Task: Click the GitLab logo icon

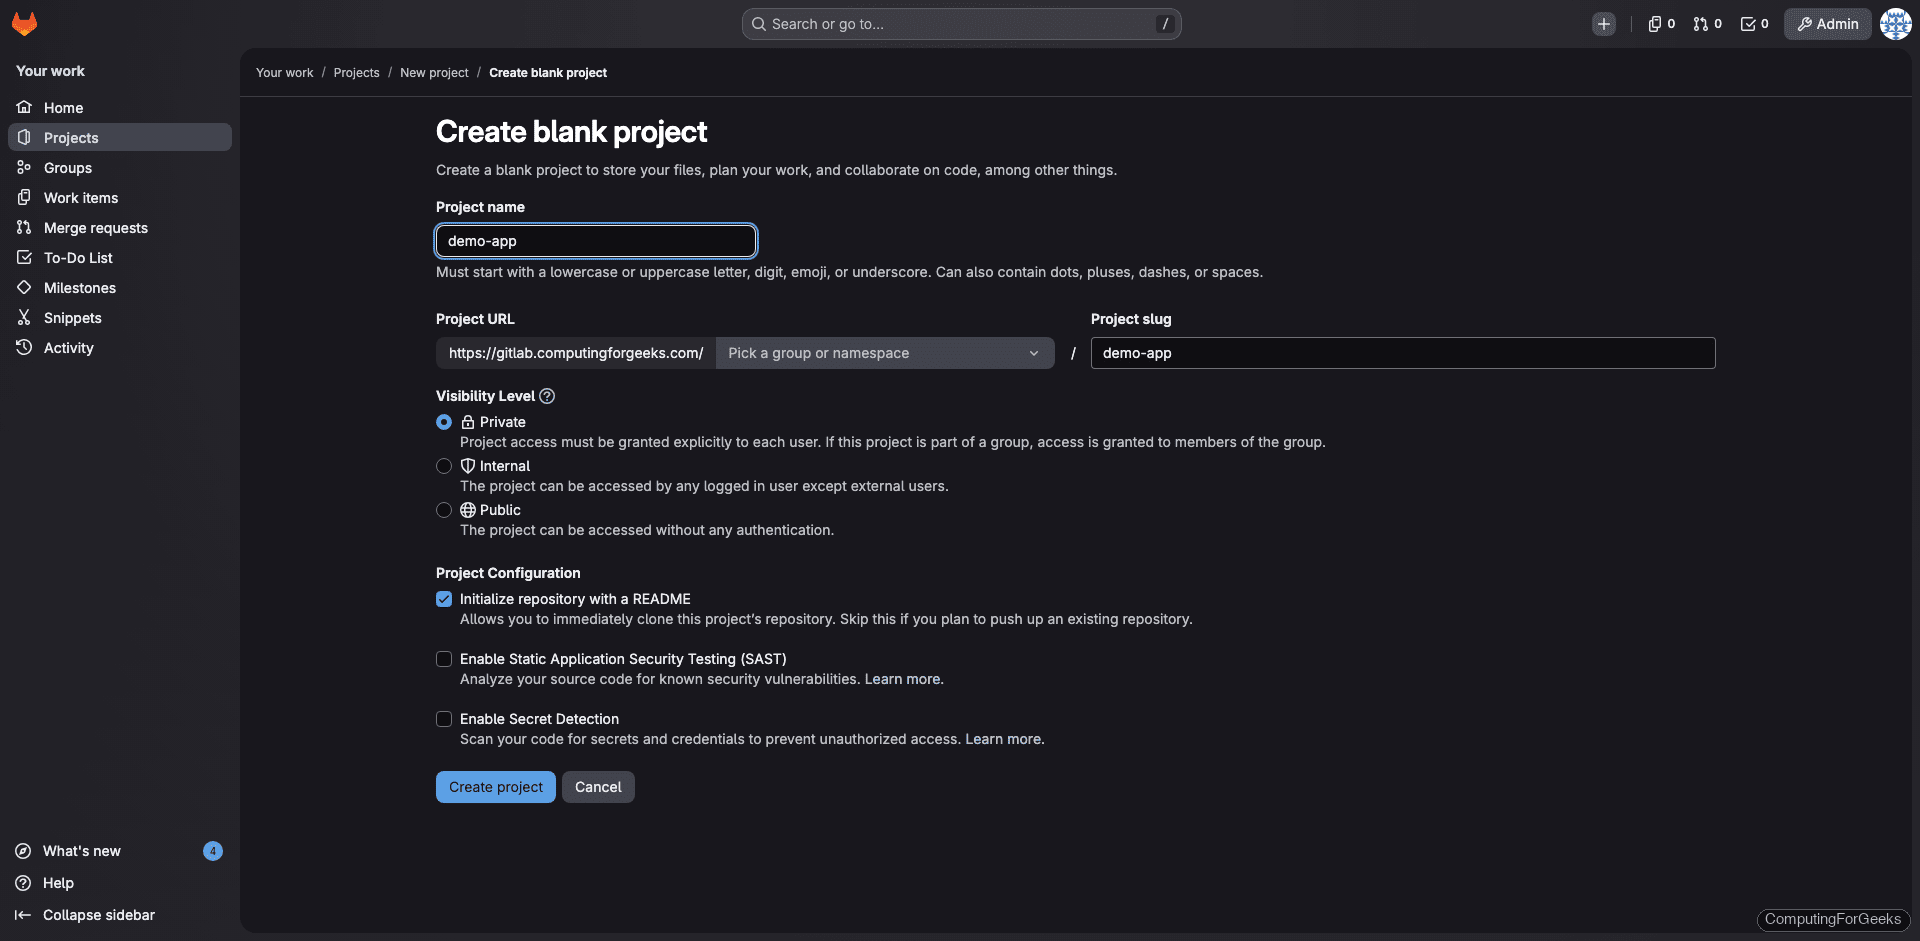Action: (25, 23)
